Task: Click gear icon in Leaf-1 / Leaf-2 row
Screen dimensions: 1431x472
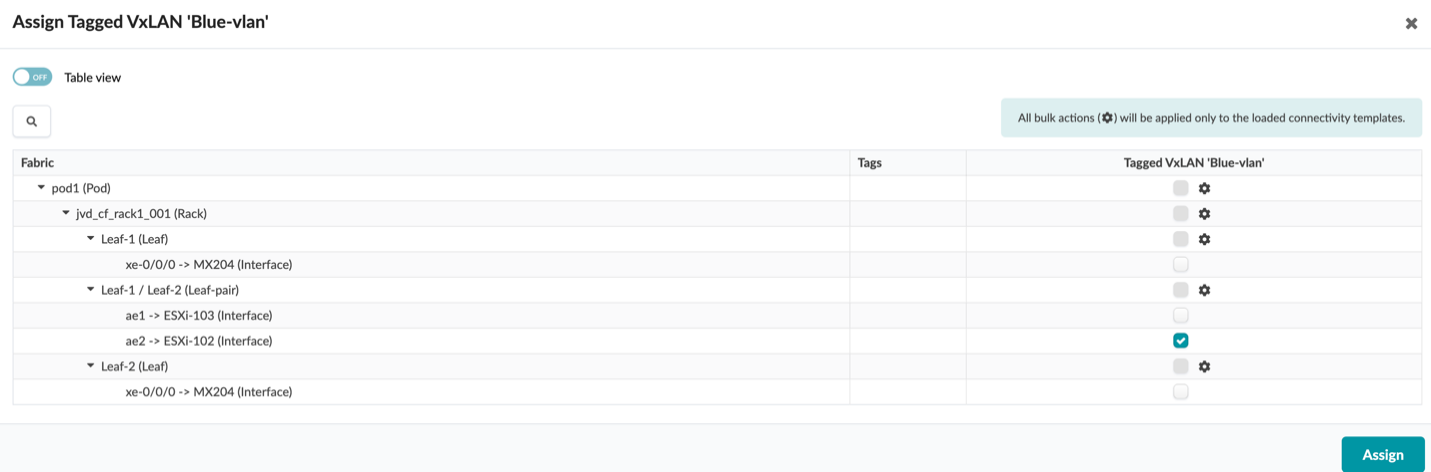Action: click(x=1205, y=290)
